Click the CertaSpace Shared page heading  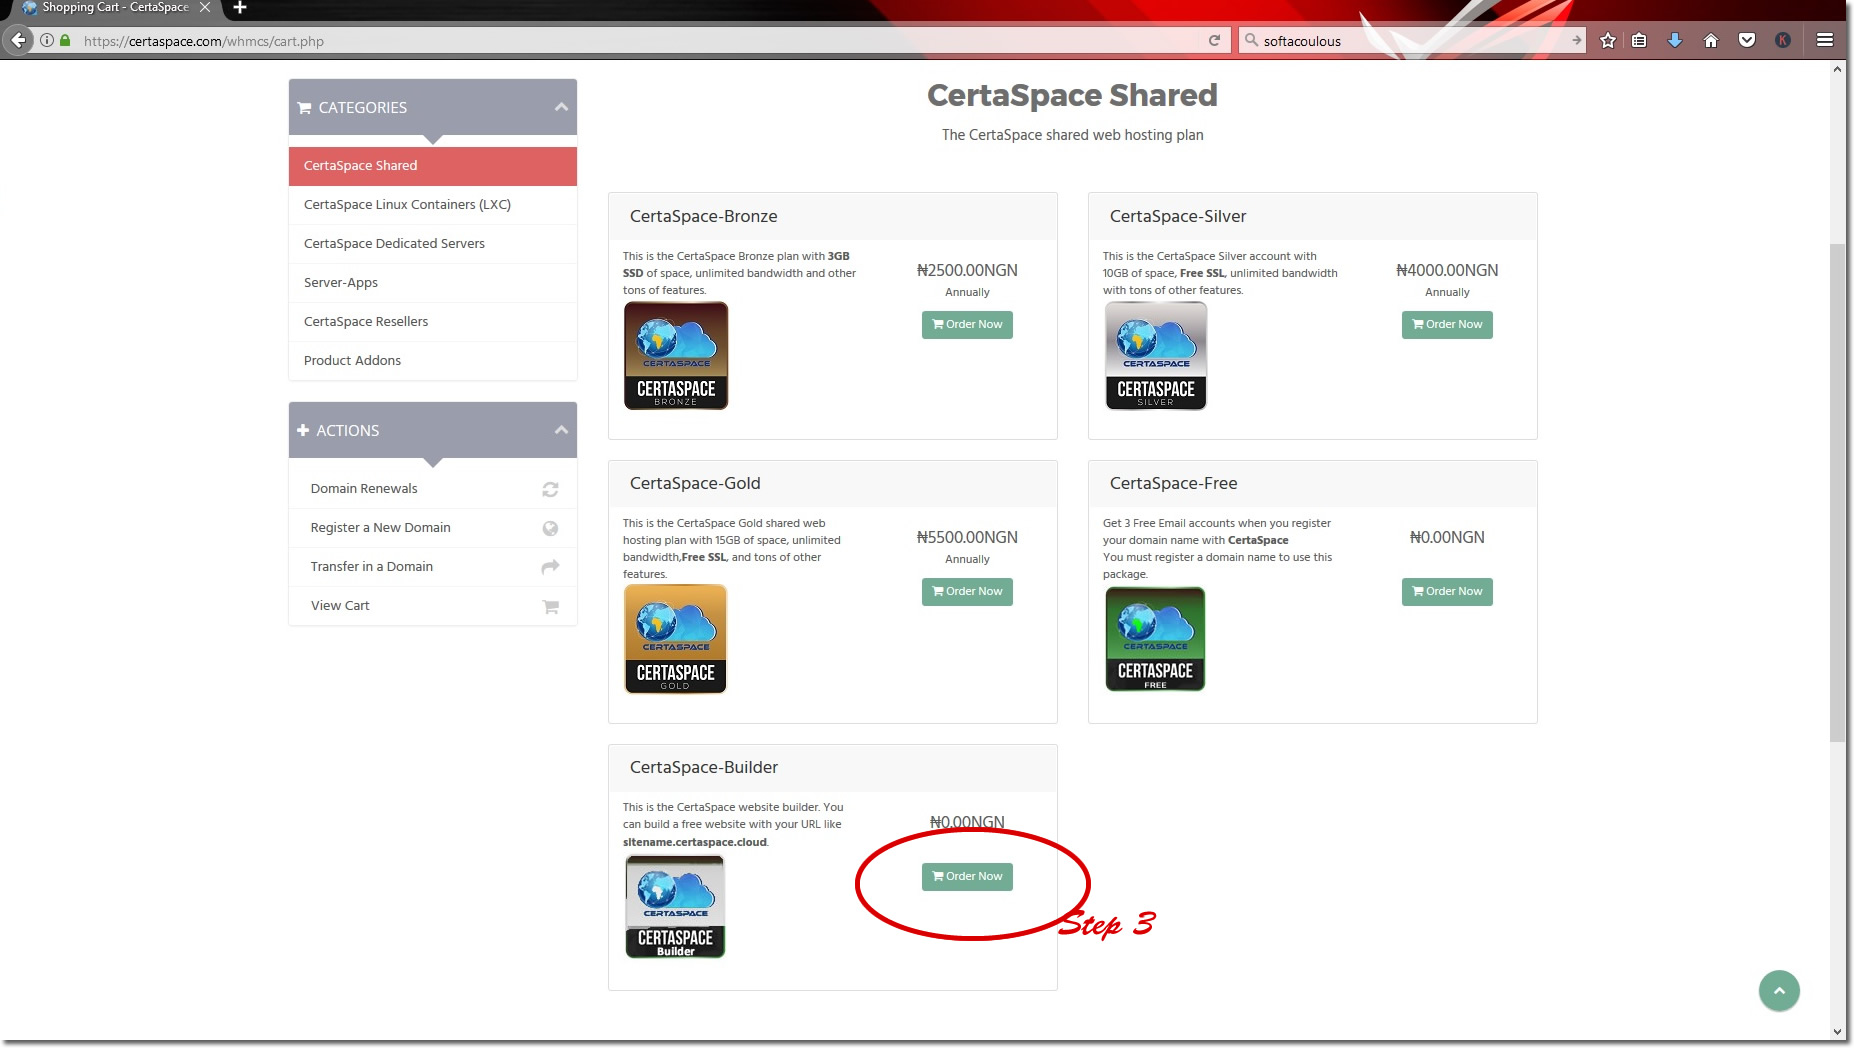(1072, 96)
